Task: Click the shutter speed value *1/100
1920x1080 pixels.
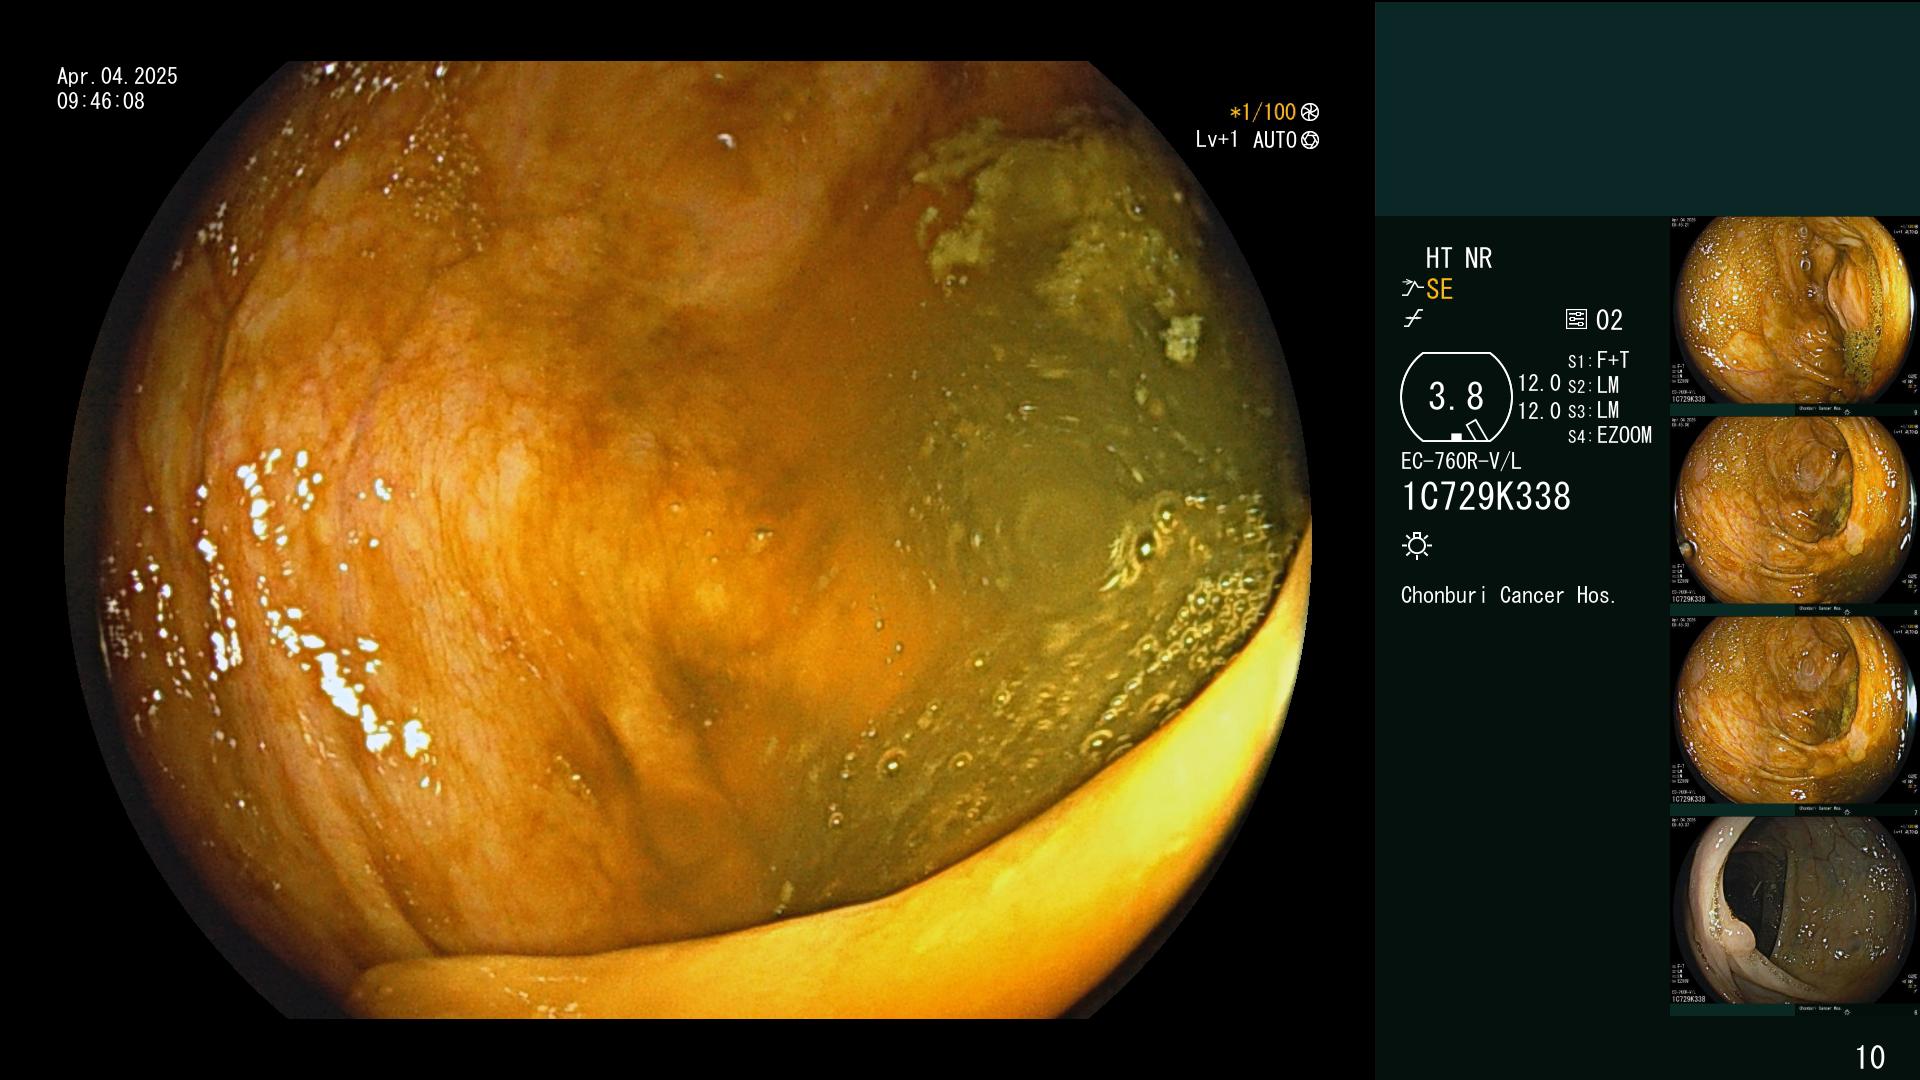Action: pyautogui.click(x=1262, y=113)
